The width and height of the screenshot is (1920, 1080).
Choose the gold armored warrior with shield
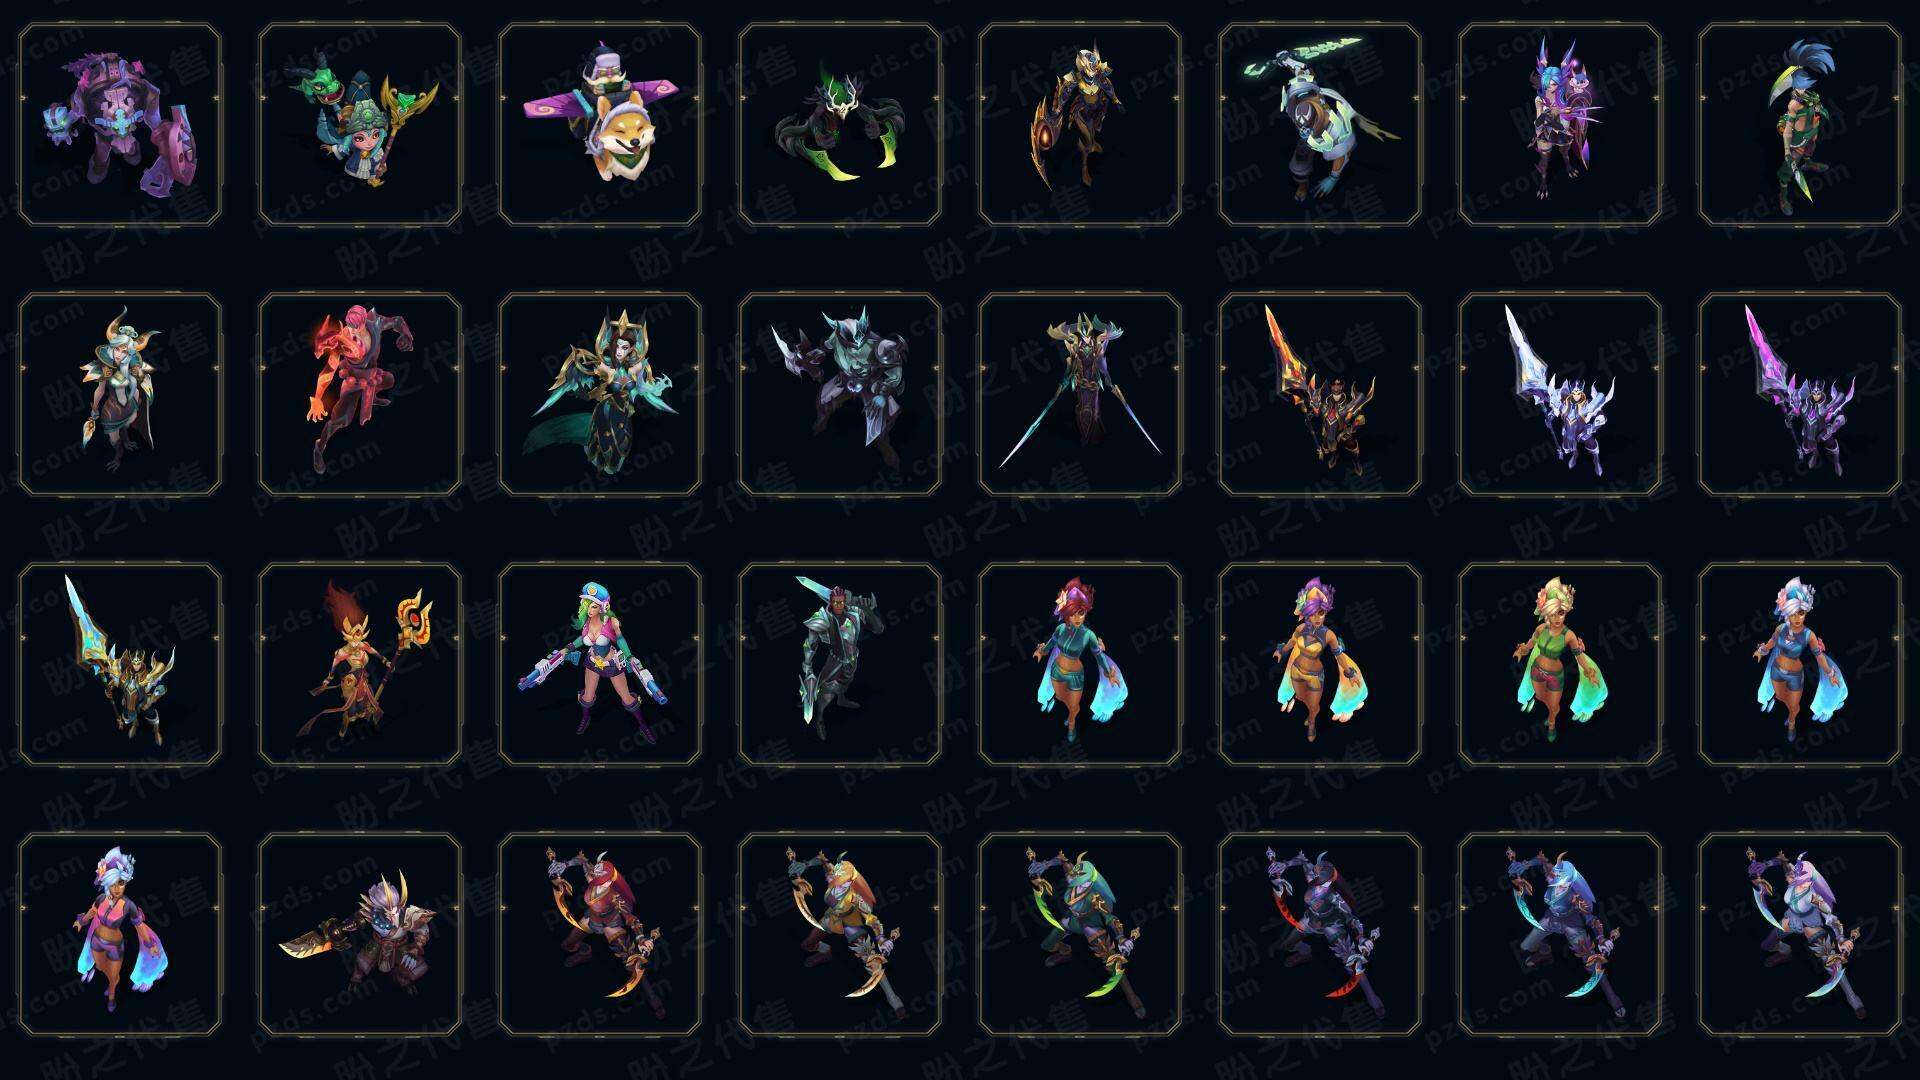(1080, 125)
